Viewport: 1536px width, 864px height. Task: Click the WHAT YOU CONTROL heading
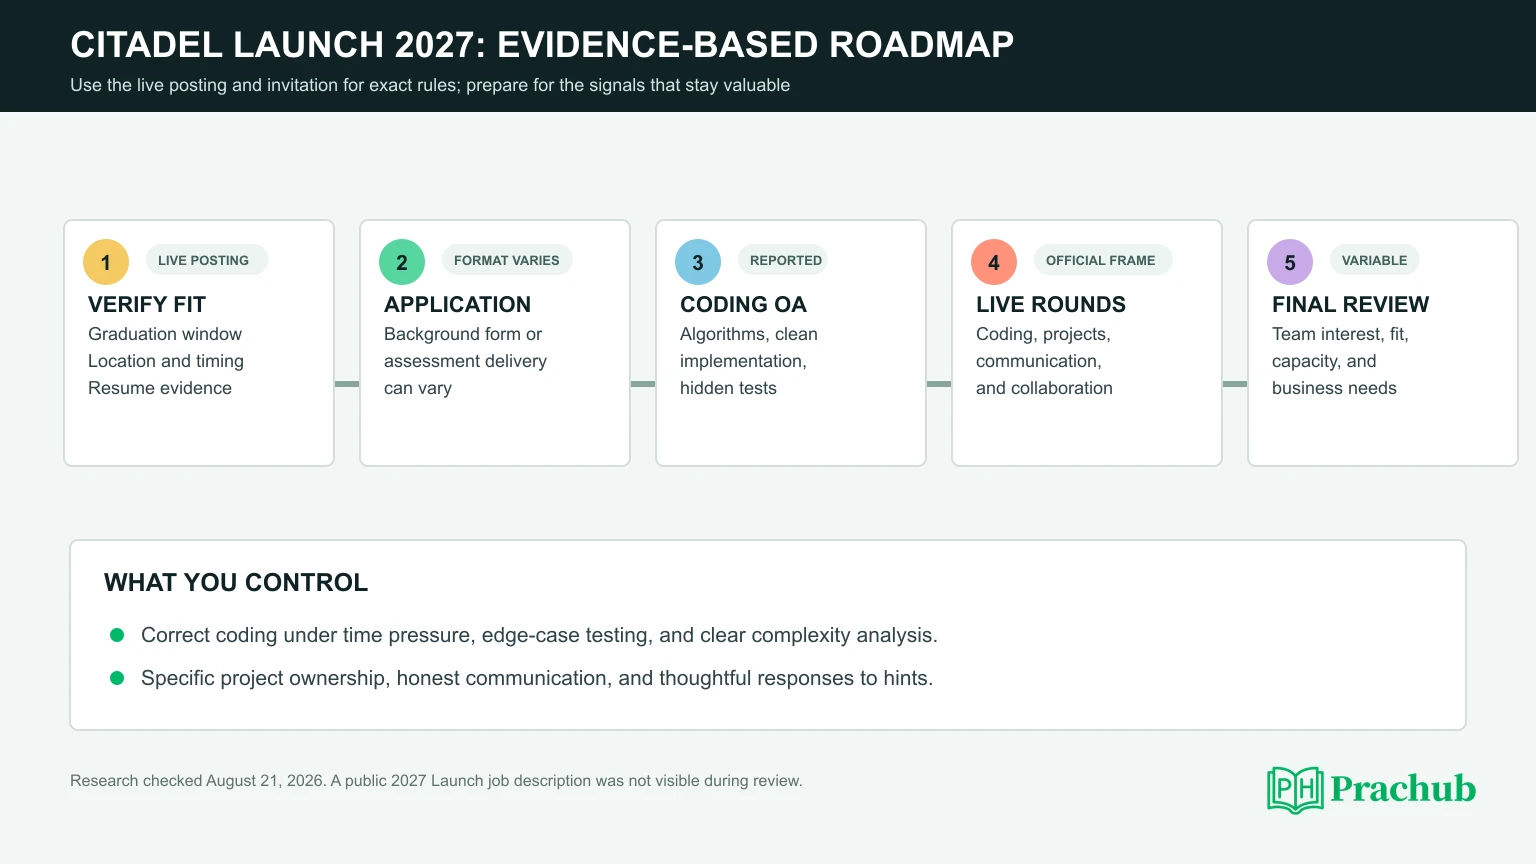tap(236, 582)
